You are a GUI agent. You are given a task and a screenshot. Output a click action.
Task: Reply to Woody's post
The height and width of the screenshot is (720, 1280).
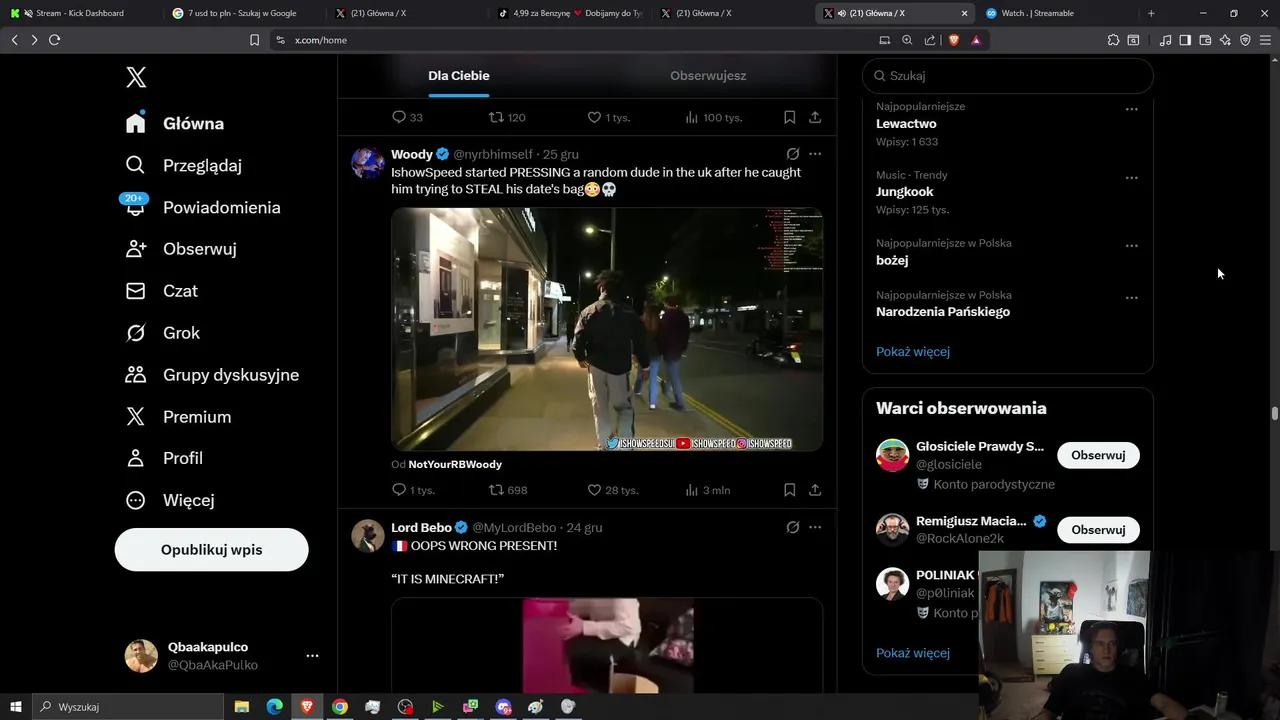pos(399,490)
